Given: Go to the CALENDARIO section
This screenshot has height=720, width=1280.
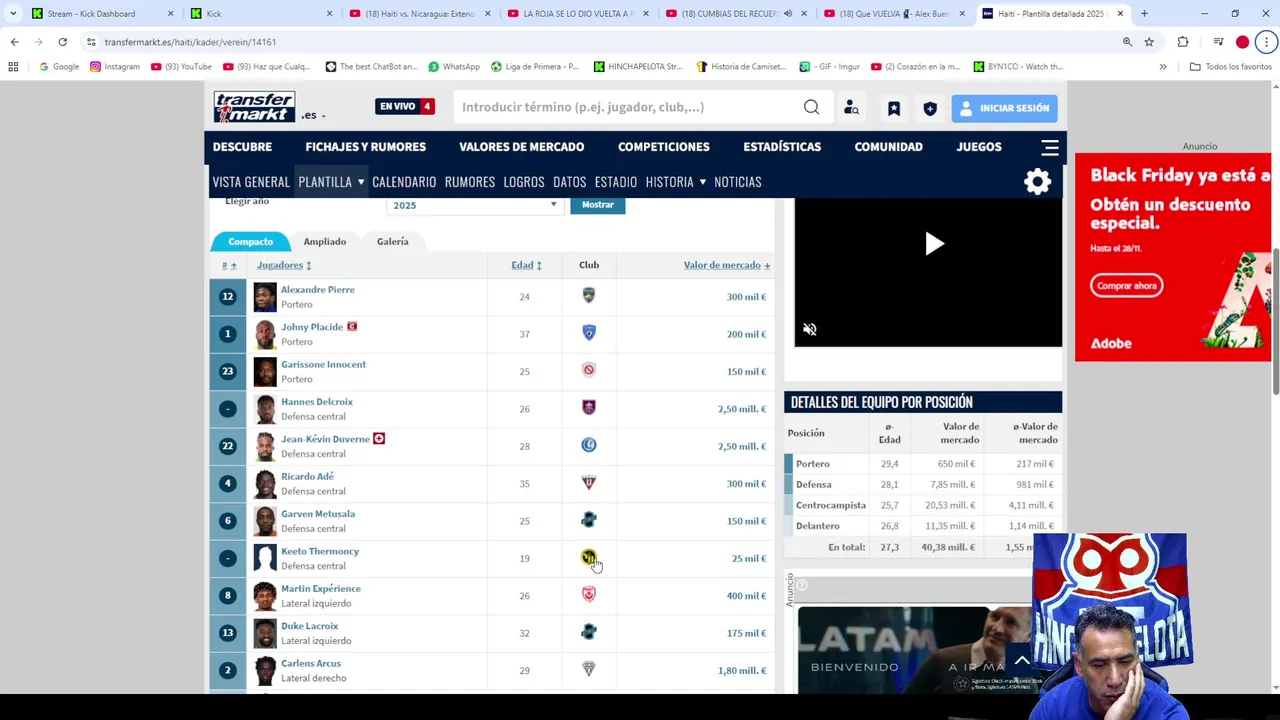Looking at the screenshot, I should [x=404, y=182].
